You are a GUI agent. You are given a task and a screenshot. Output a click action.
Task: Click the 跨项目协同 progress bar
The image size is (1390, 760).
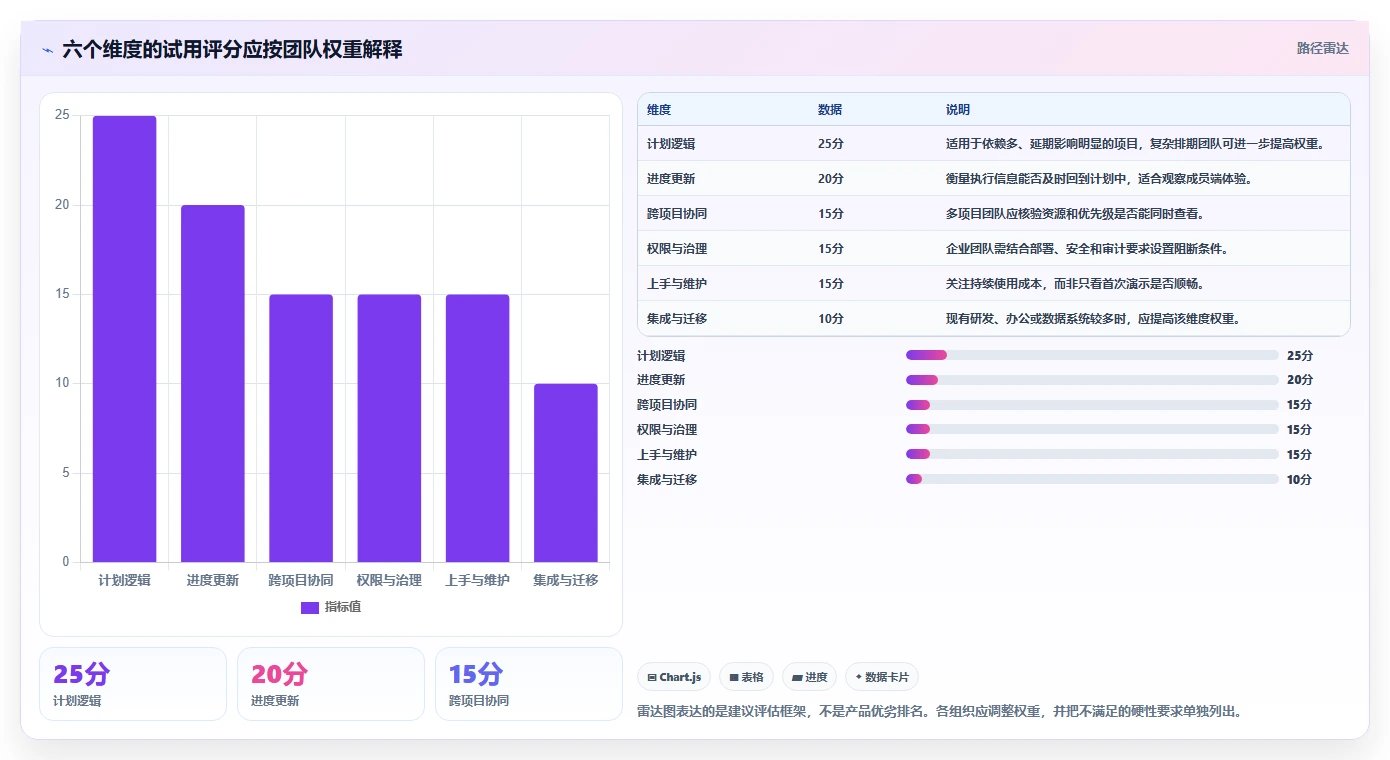(1092, 405)
